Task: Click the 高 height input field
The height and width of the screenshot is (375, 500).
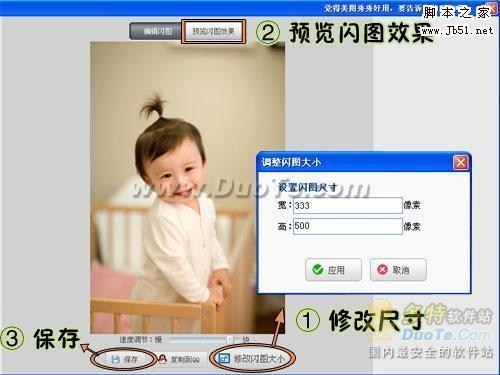Action: click(x=348, y=226)
